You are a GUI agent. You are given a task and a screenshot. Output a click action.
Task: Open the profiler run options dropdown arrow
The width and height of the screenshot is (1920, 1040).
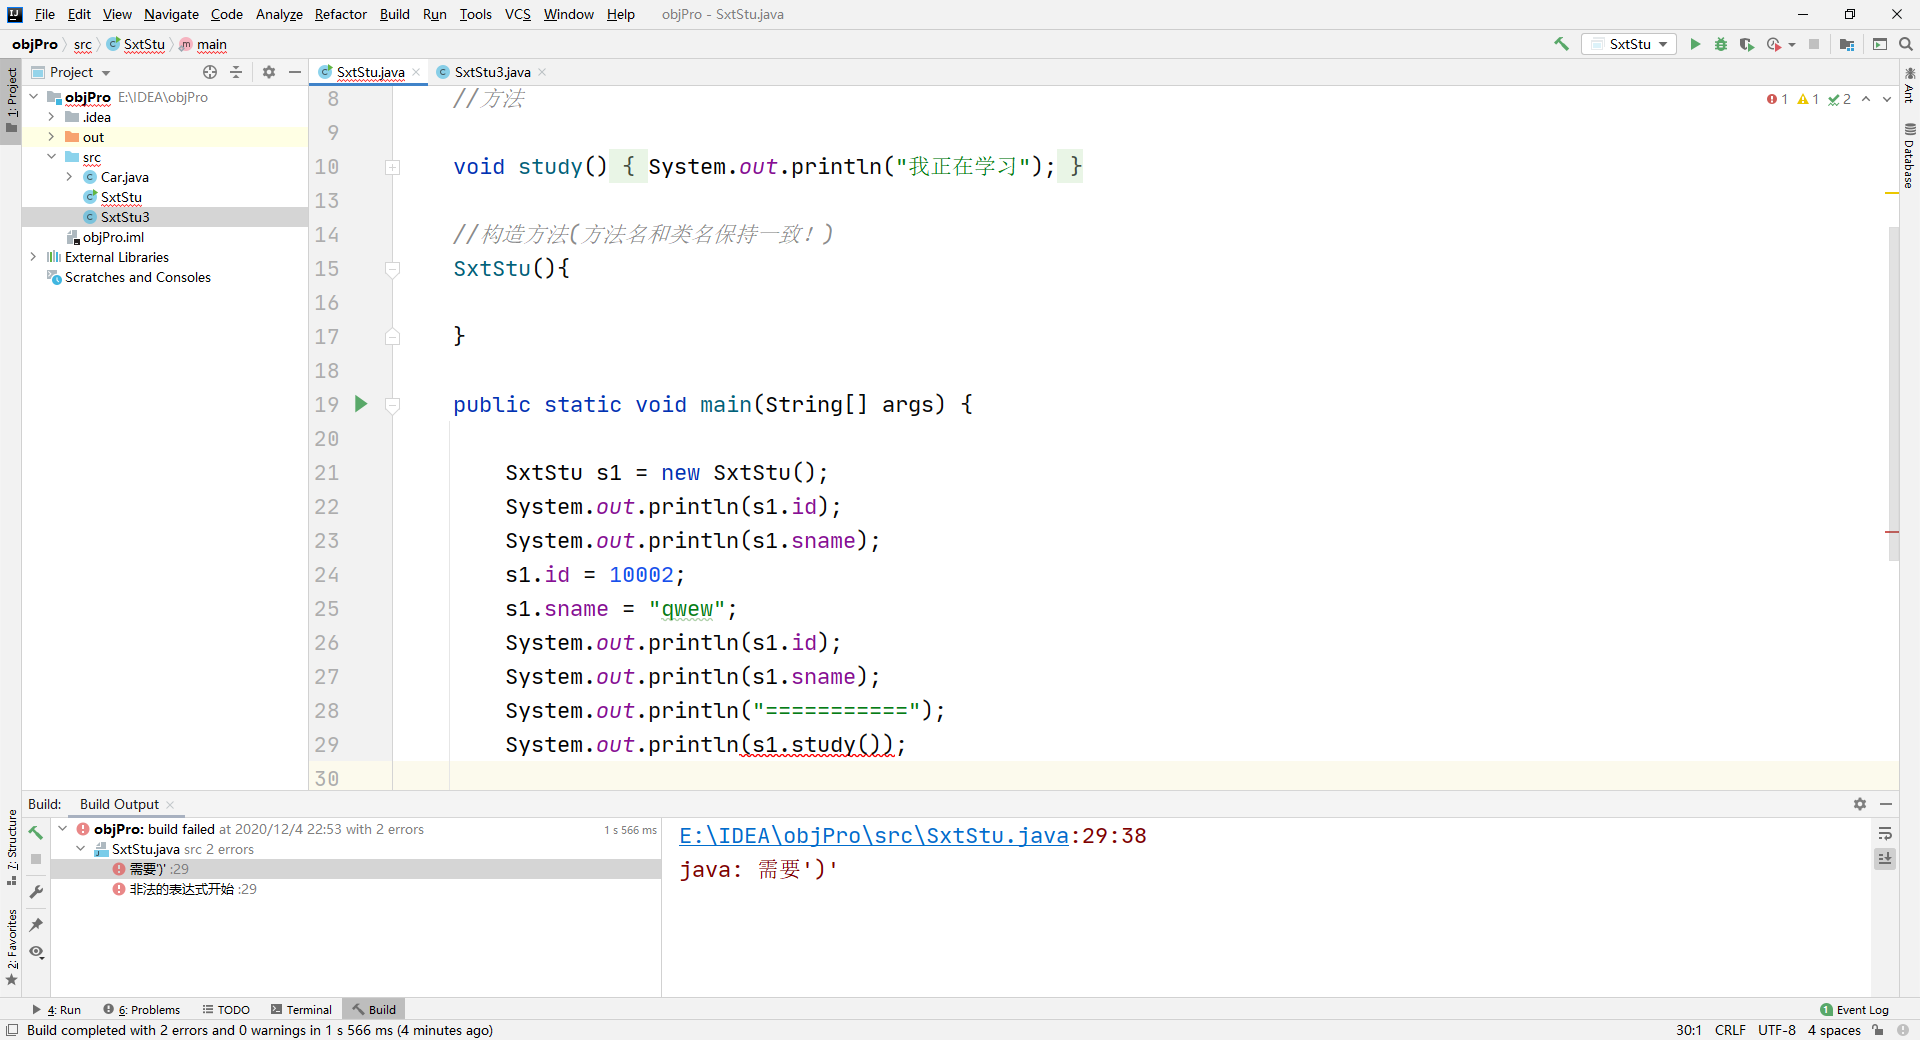click(1792, 44)
